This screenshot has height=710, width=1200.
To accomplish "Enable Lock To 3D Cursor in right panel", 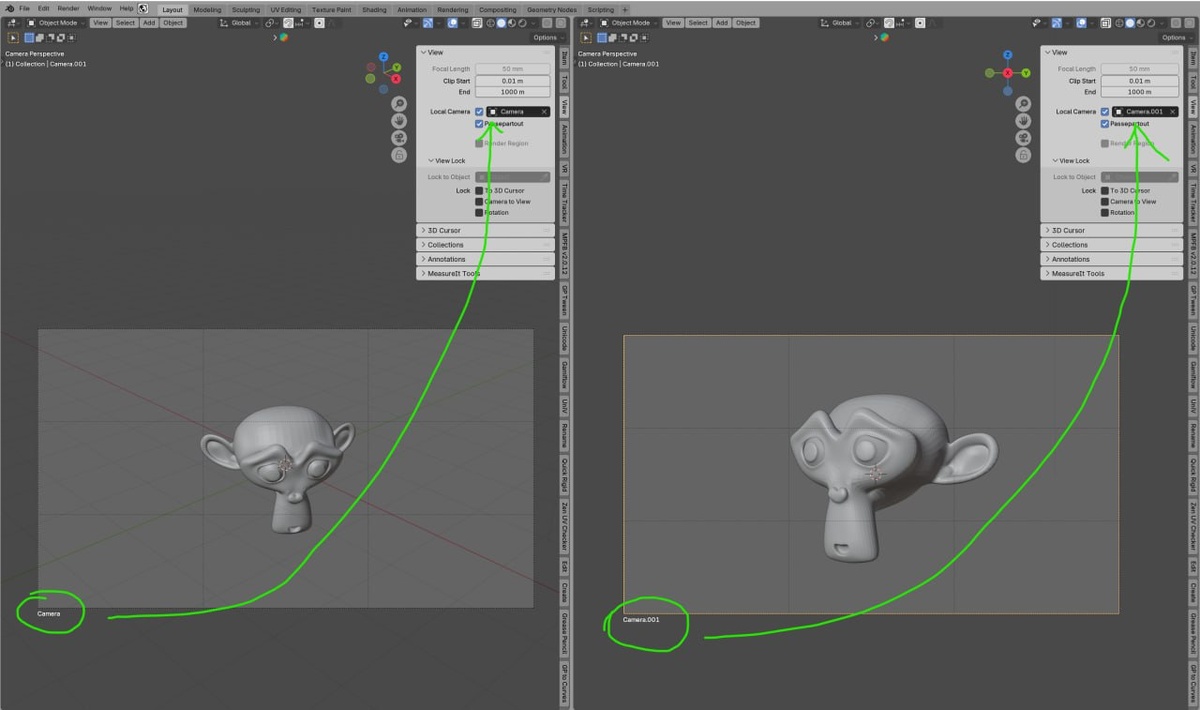I will (1105, 190).
